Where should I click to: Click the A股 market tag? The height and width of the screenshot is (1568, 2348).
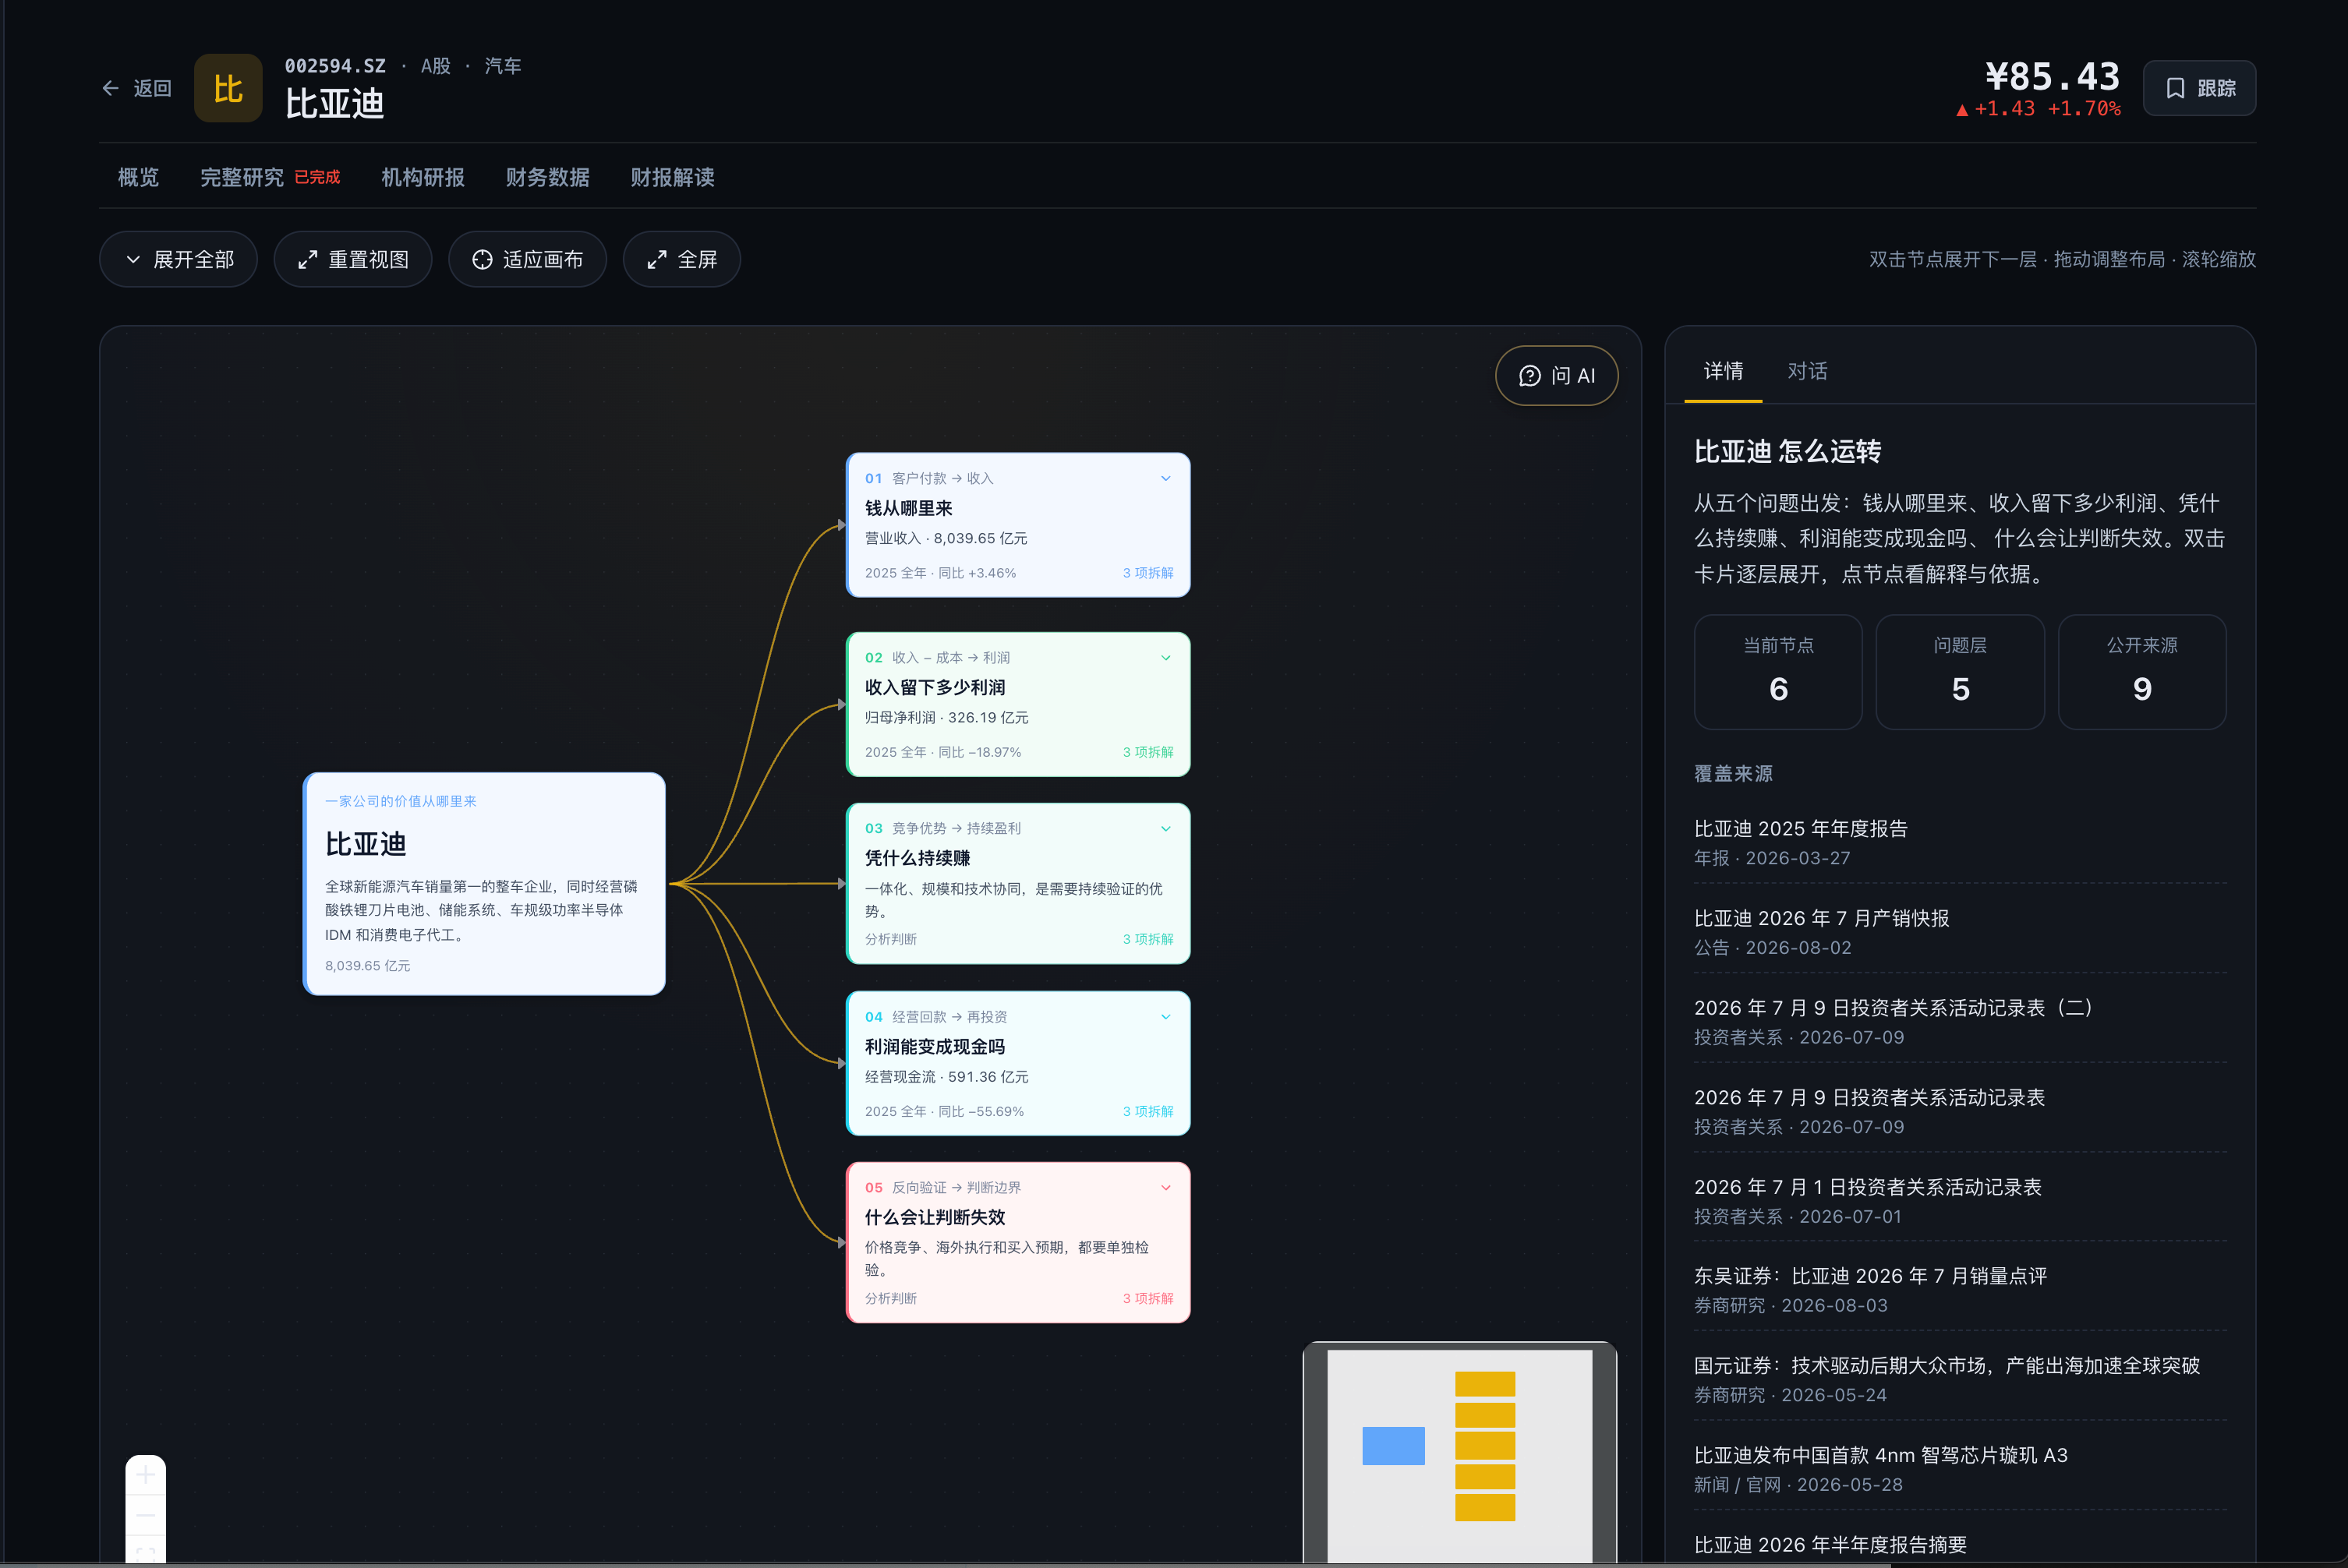point(435,66)
